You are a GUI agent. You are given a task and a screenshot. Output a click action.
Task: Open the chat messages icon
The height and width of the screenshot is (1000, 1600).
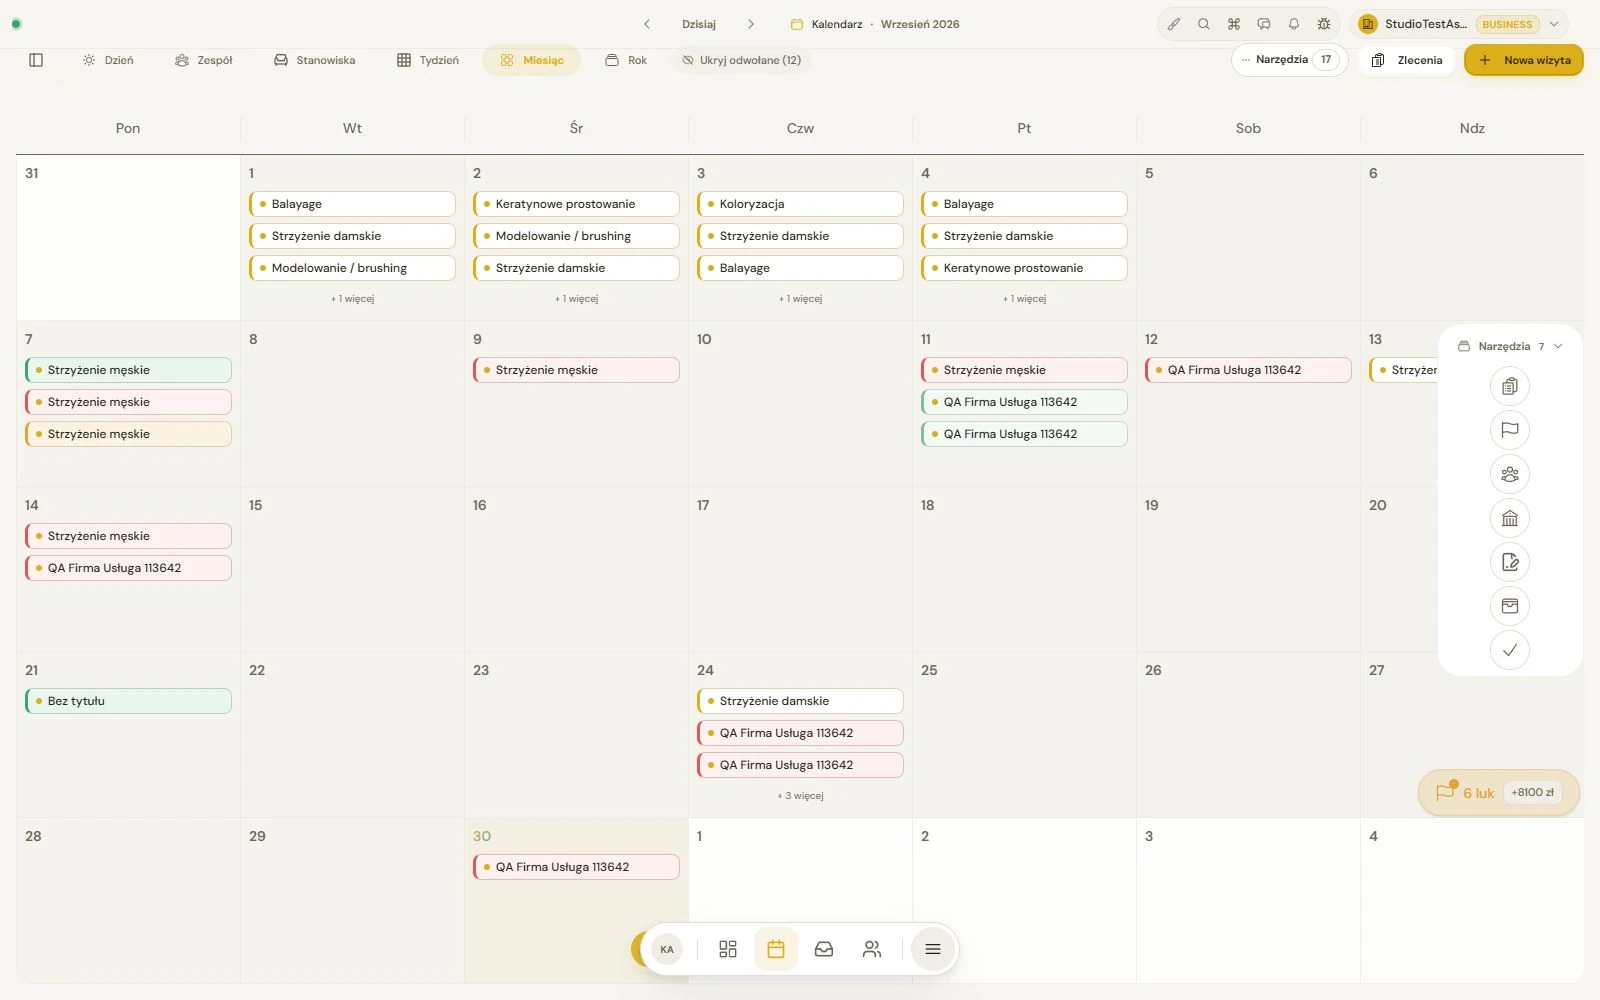point(1264,24)
